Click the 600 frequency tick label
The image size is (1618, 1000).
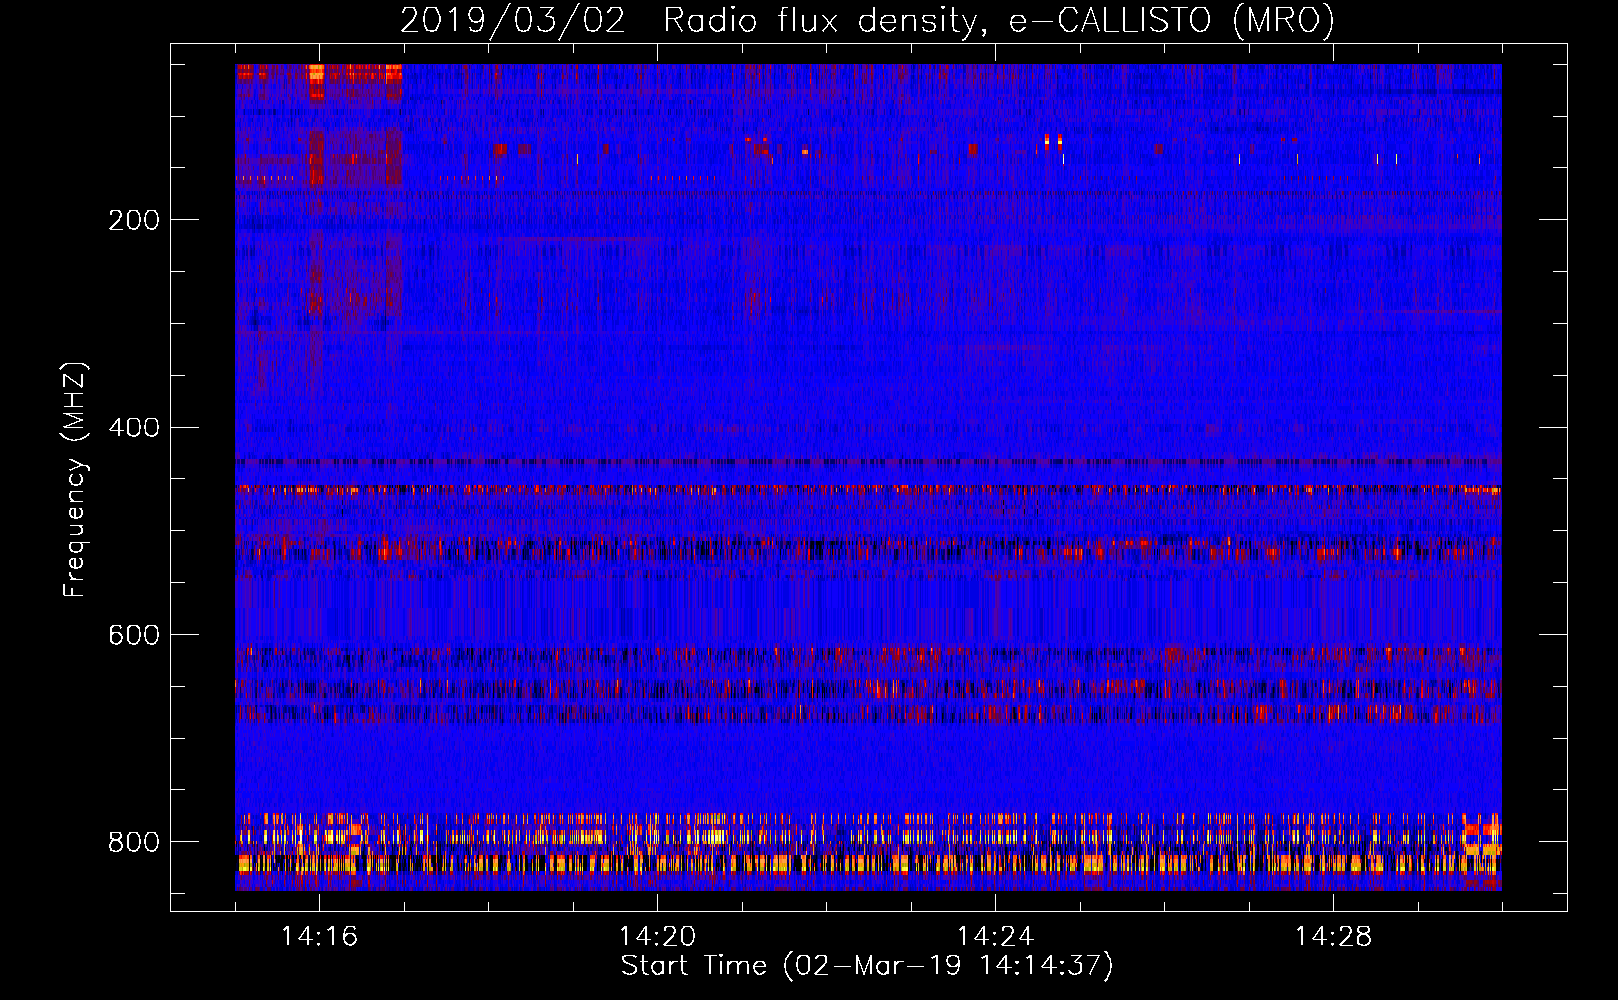[134, 635]
